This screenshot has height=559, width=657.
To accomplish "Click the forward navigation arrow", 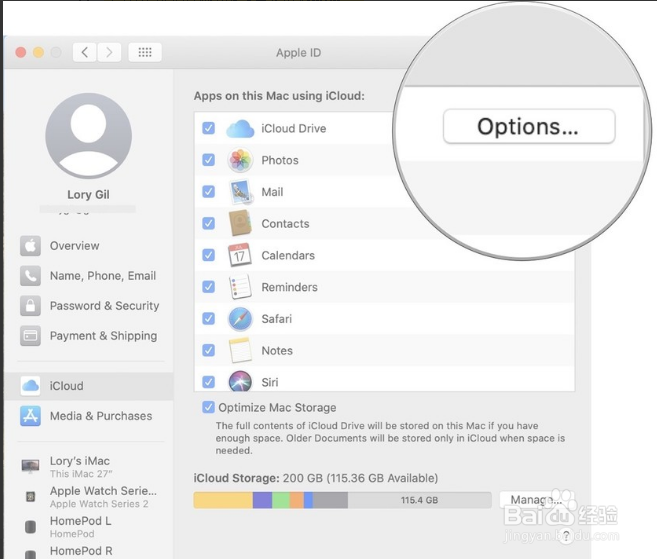I will [x=109, y=52].
